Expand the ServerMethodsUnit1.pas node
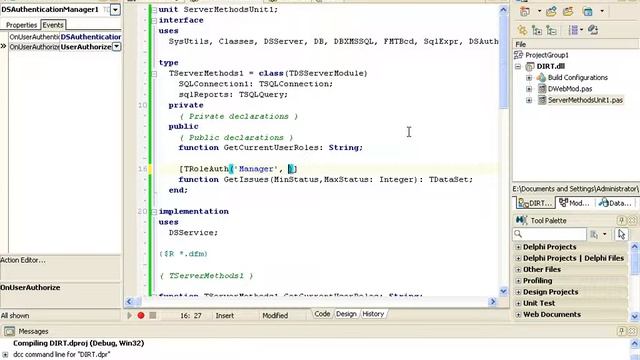Viewport: 640px width, 360px height. (x=529, y=100)
